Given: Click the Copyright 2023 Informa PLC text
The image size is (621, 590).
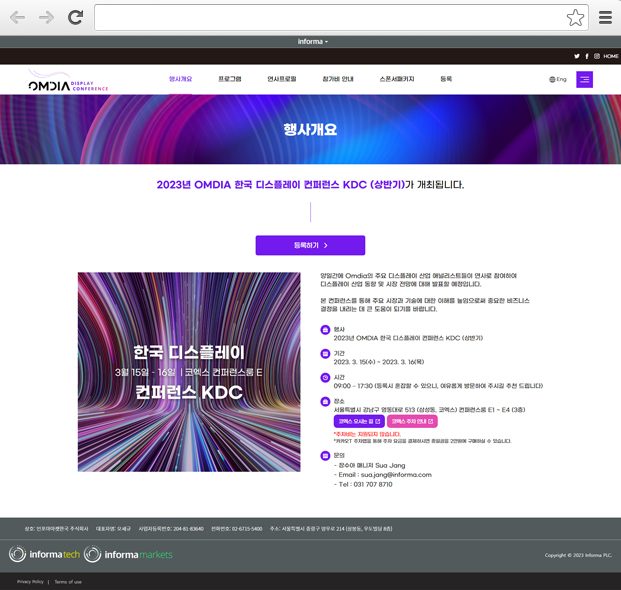Looking at the screenshot, I should point(578,555).
